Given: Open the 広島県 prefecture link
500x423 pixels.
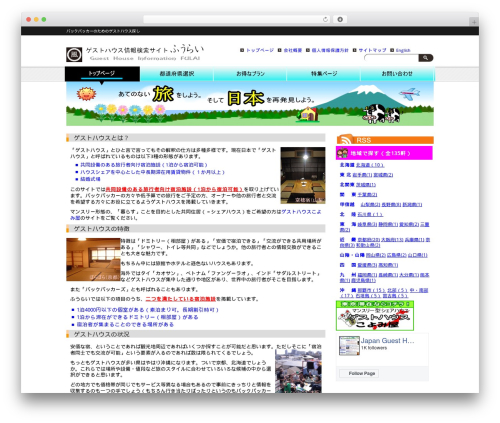Looking at the screenshot, I should coord(397,255).
